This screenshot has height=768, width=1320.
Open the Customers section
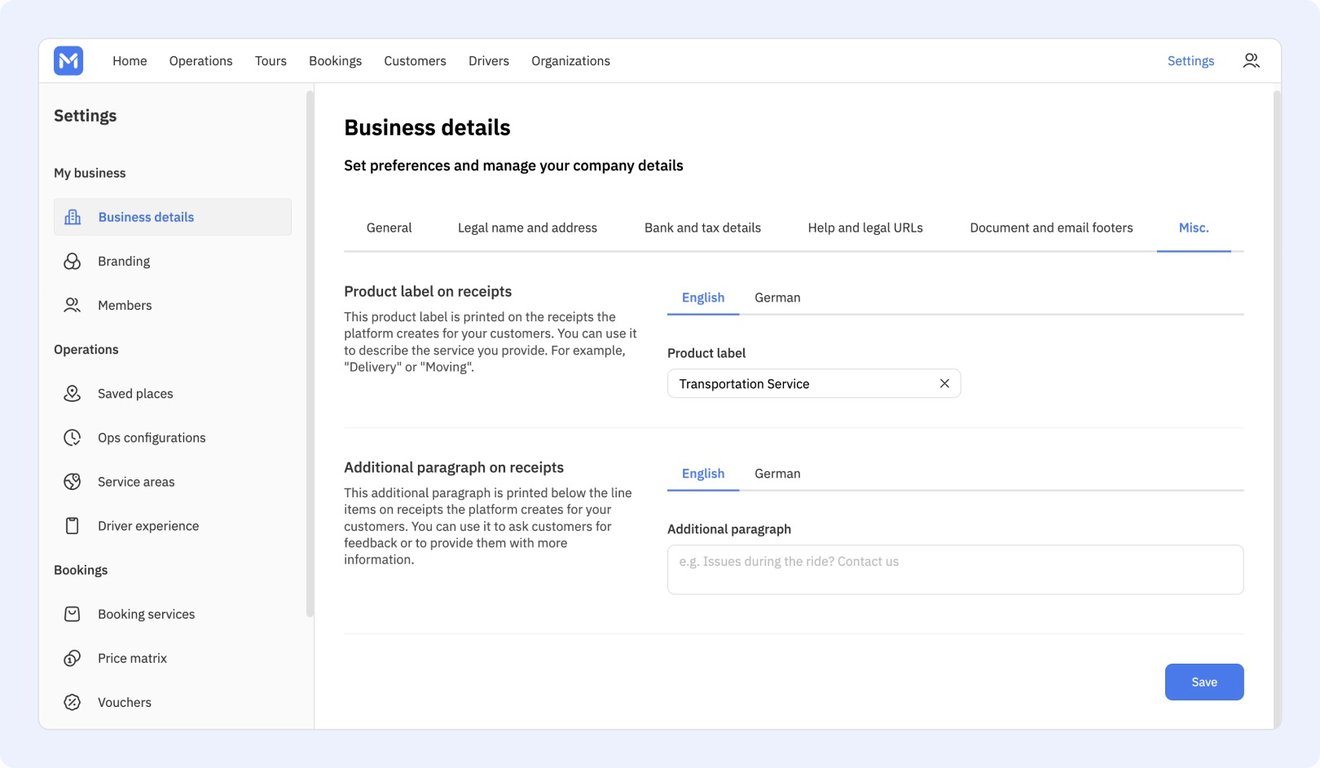pos(415,61)
